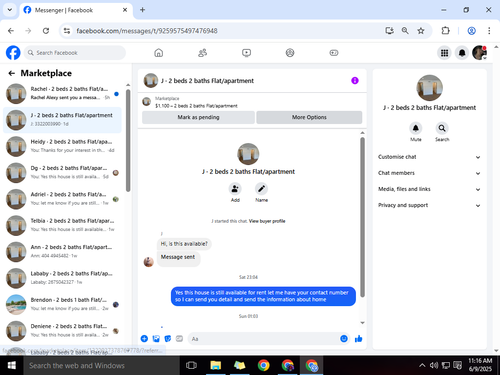Send a thumbs-up like
500x375 pixels.
tap(359, 339)
